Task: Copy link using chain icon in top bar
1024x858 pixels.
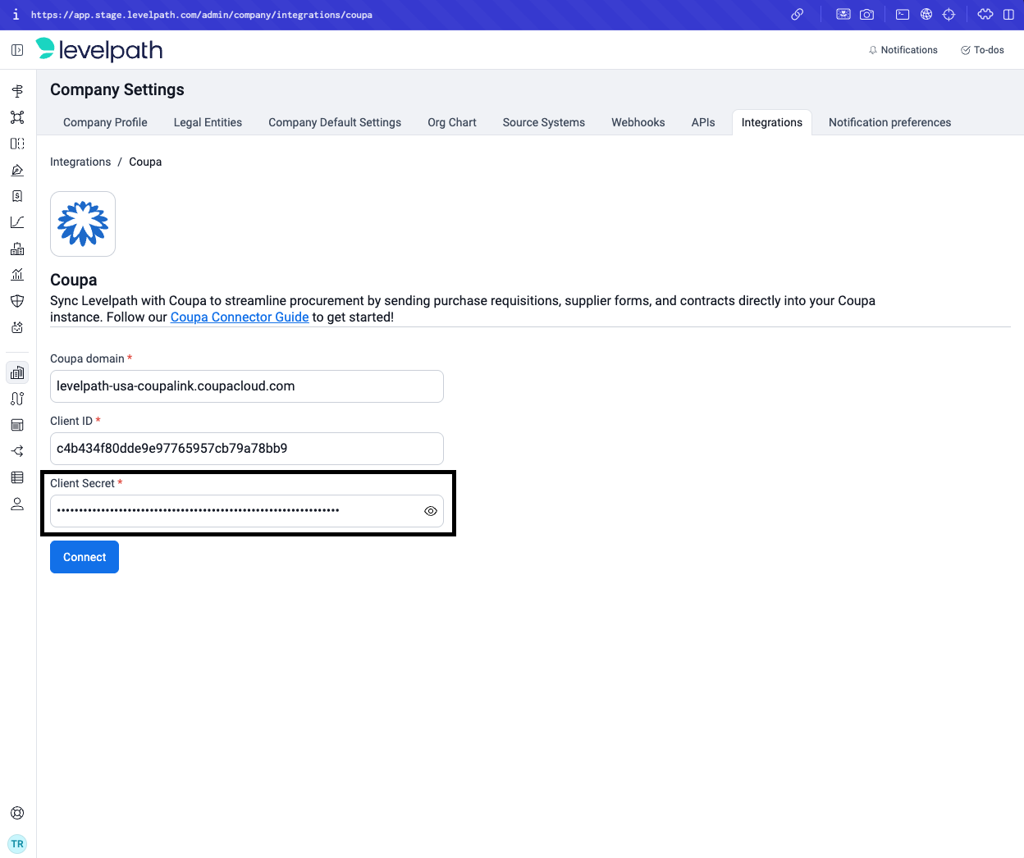Action: pos(797,15)
